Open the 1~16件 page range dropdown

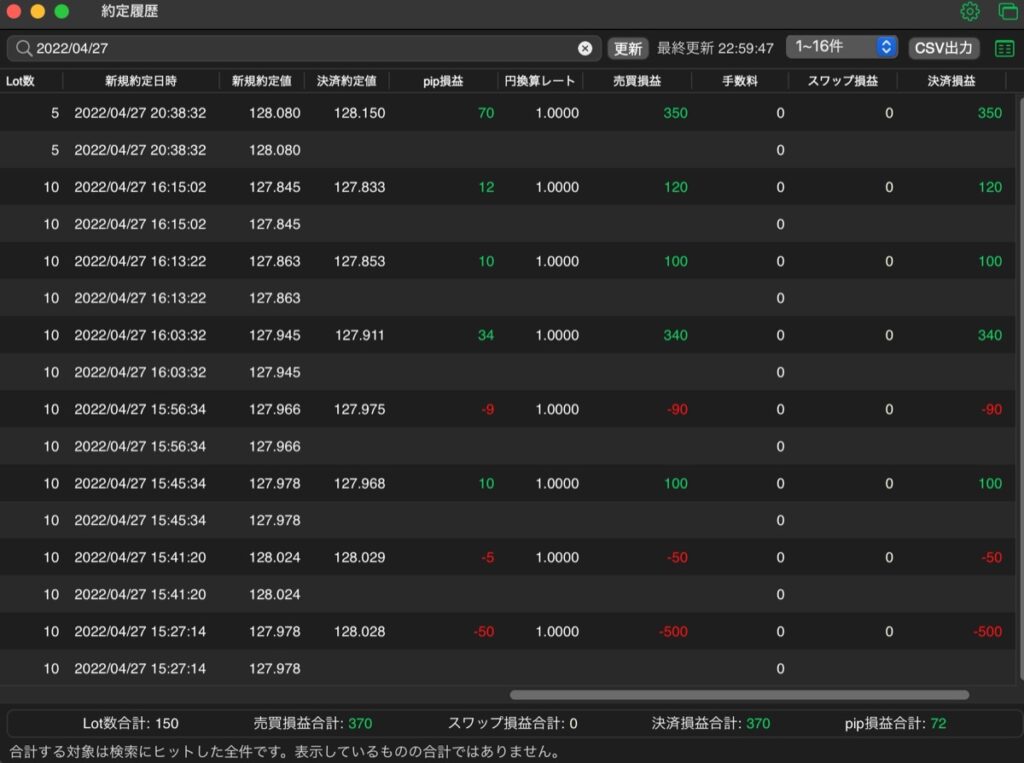coord(841,47)
